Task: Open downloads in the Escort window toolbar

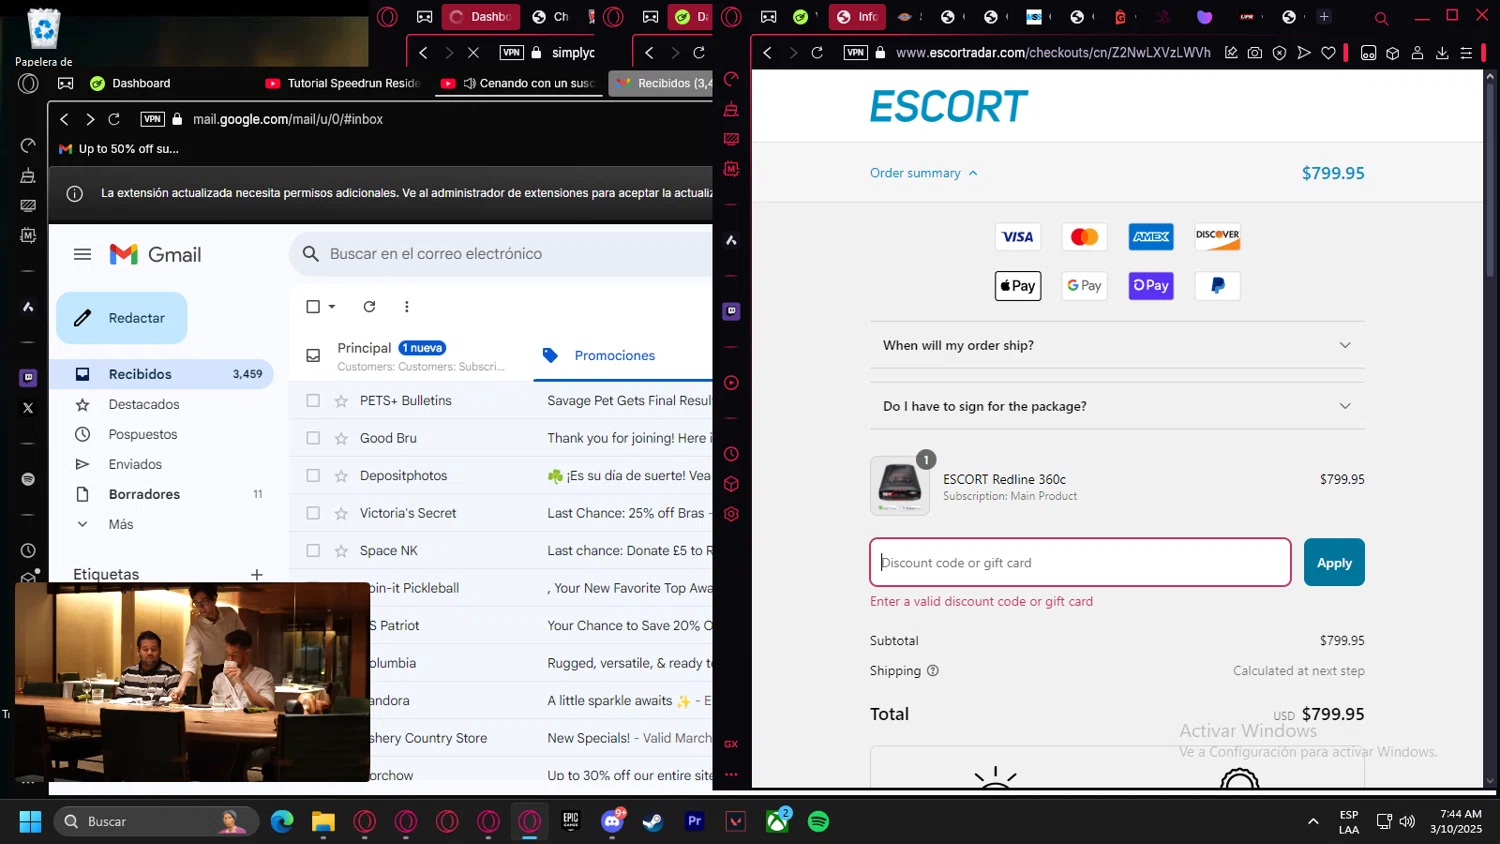Action: click(1442, 53)
